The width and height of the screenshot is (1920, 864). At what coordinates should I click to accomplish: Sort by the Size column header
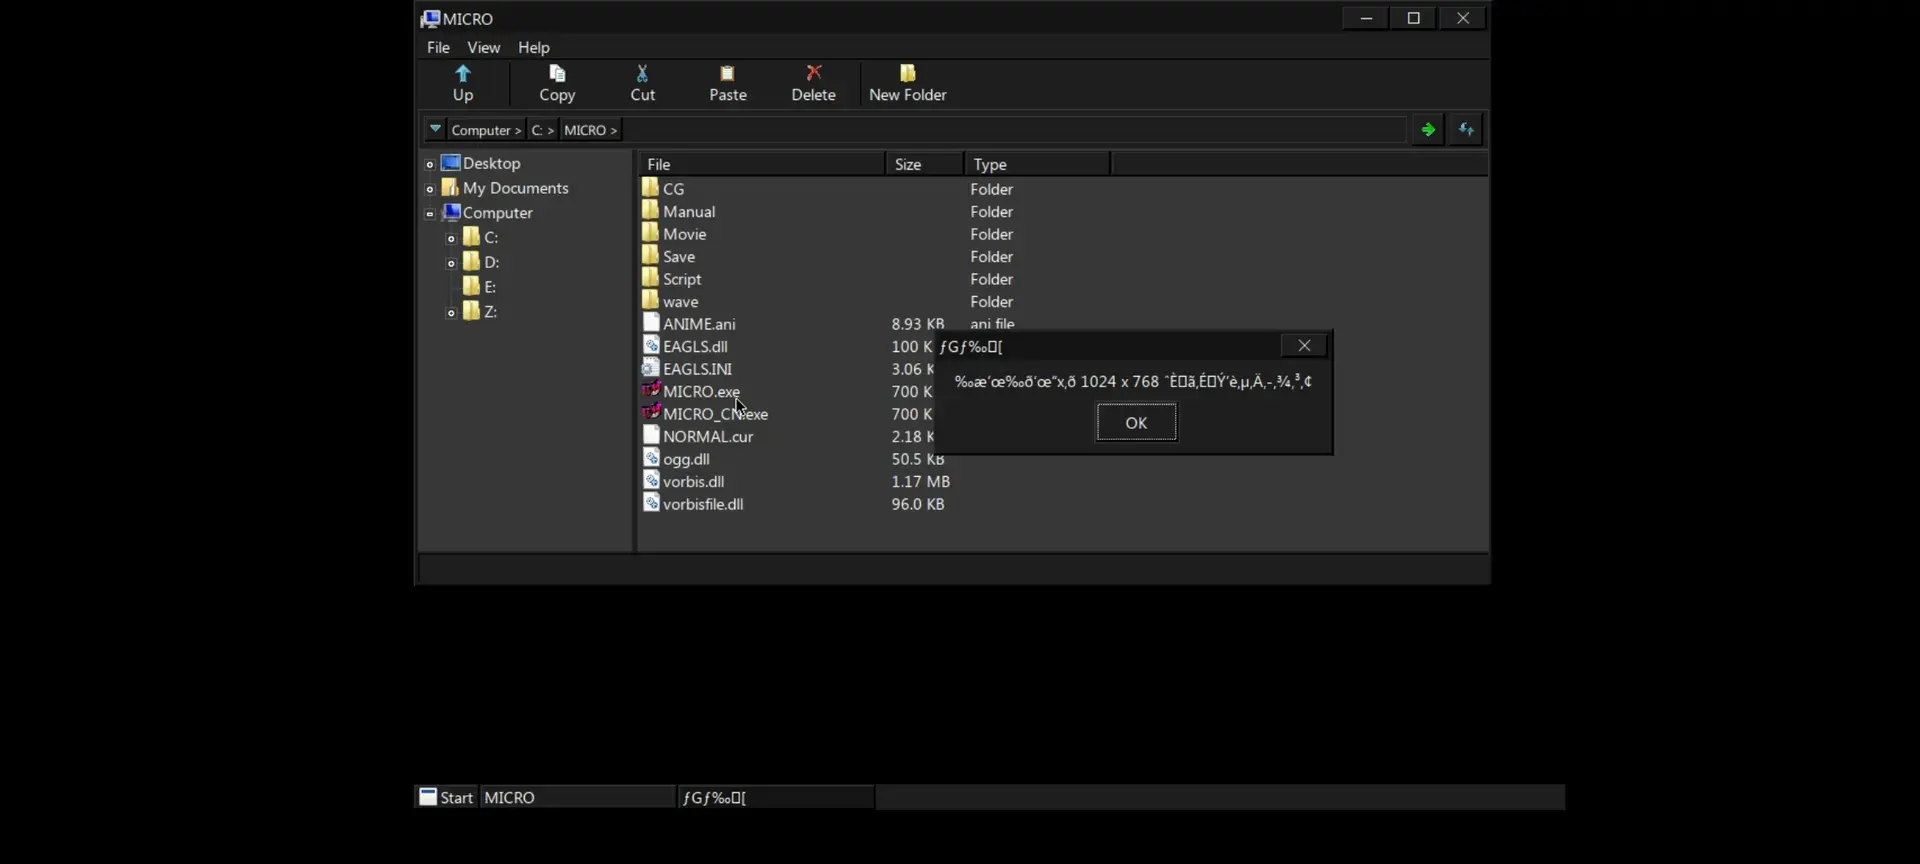click(925, 164)
